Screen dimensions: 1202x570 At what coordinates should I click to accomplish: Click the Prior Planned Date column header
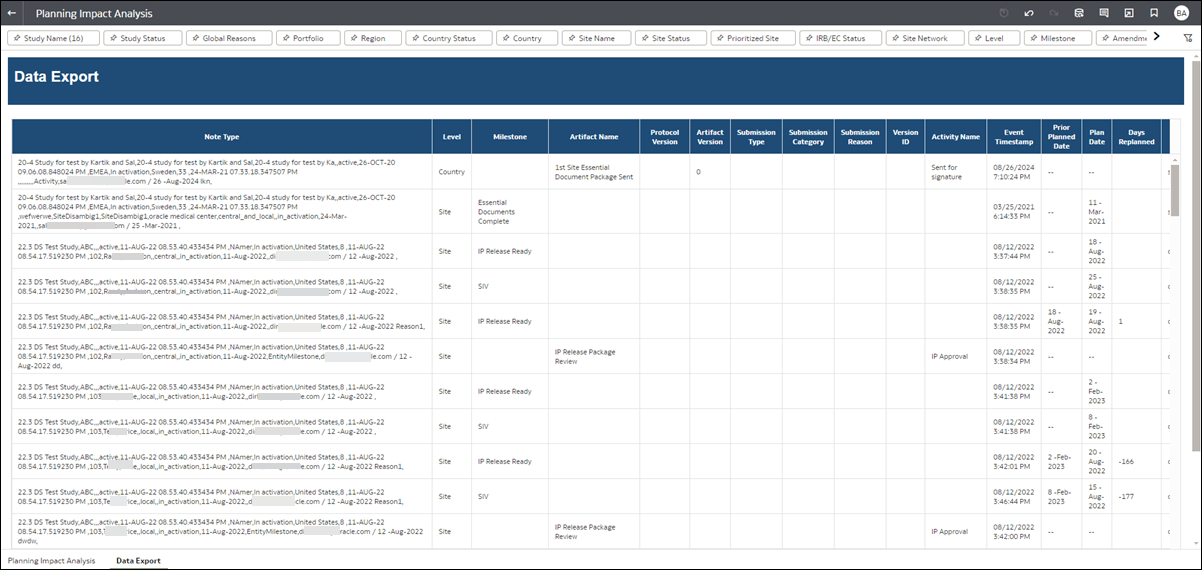(x=1061, y=137)
